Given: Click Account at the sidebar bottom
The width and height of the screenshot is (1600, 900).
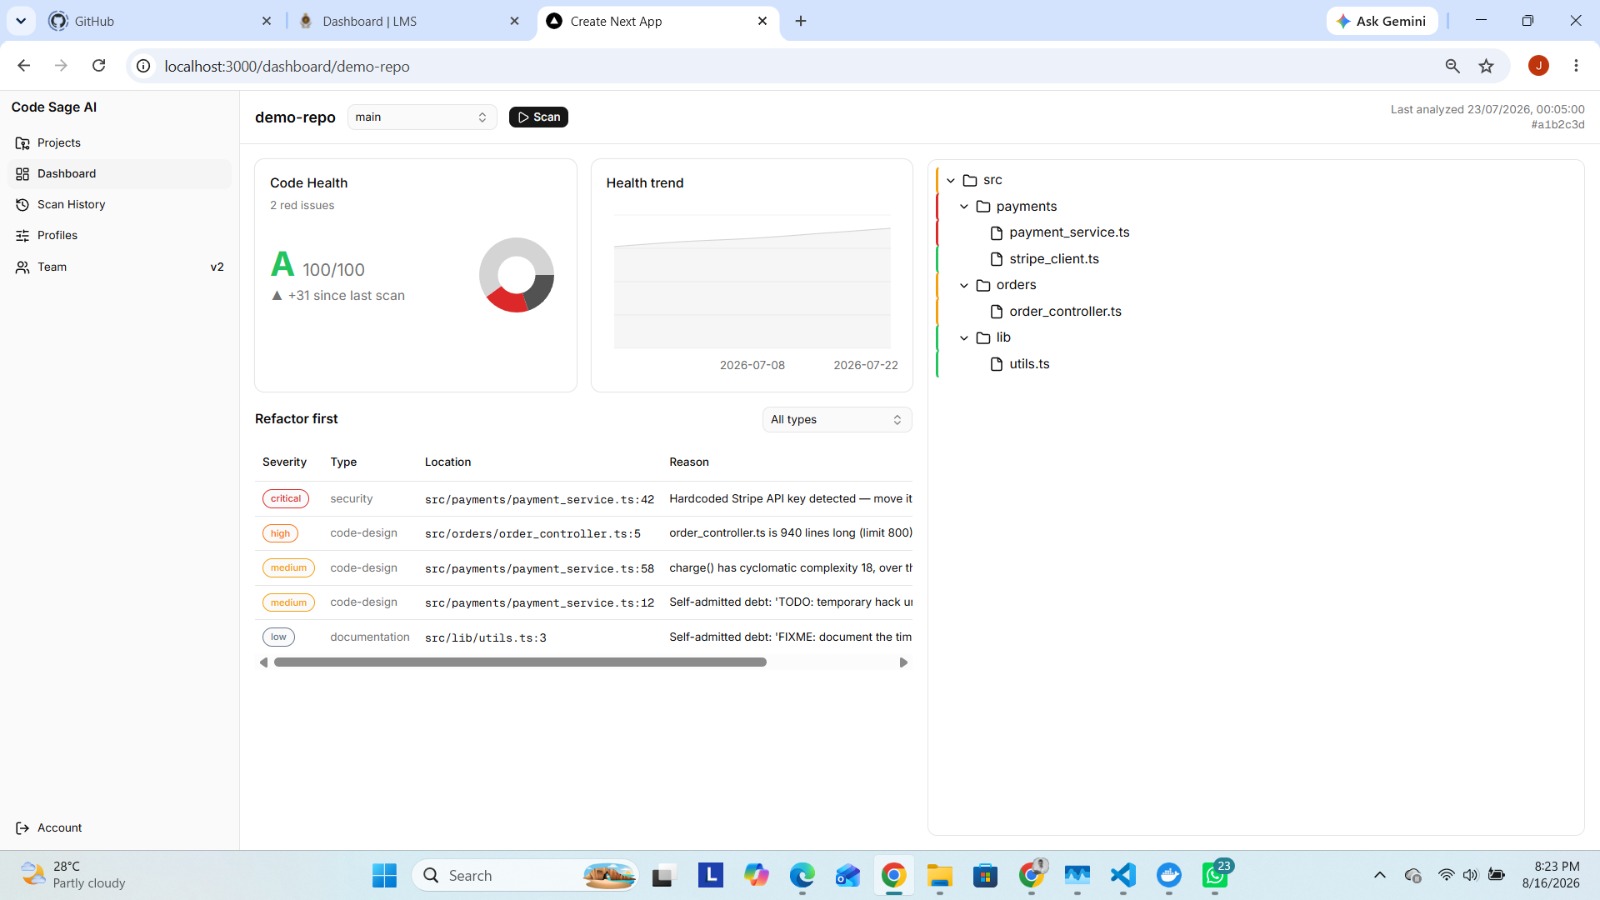Looking at the screenshot, I should coord(120,828).
